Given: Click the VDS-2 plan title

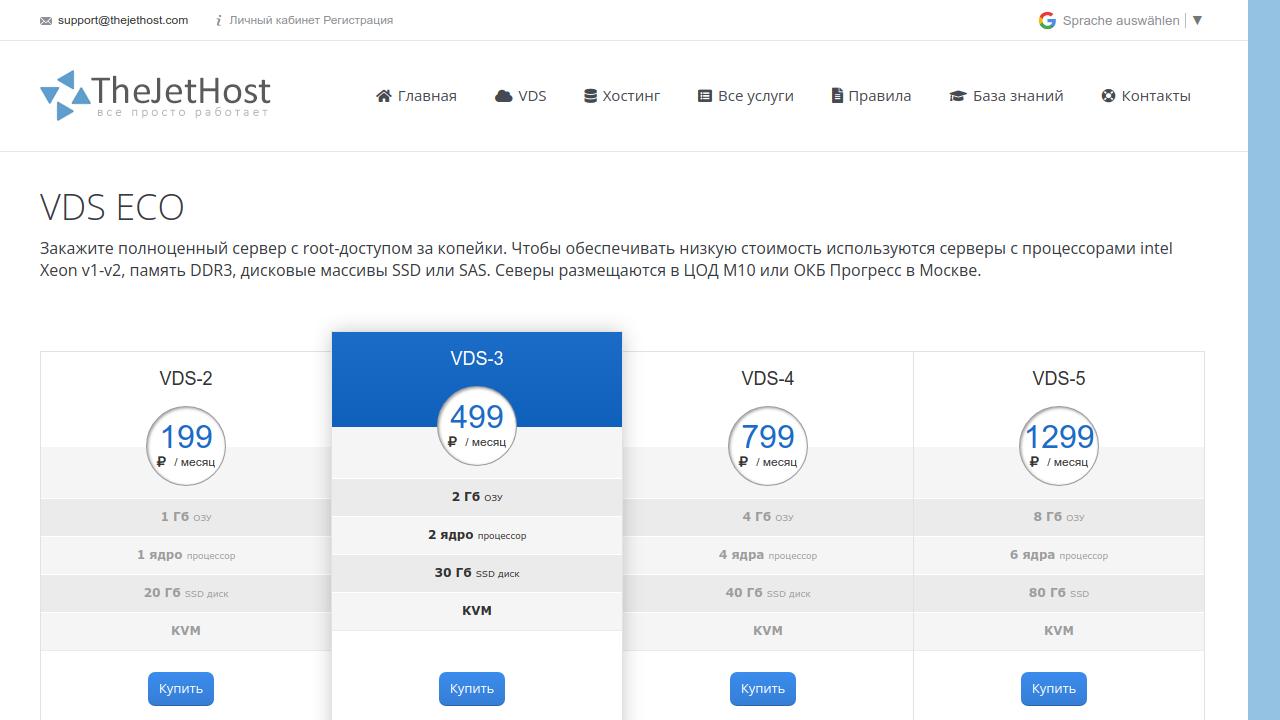Looking at the screenshot, I should click(186, 378).
